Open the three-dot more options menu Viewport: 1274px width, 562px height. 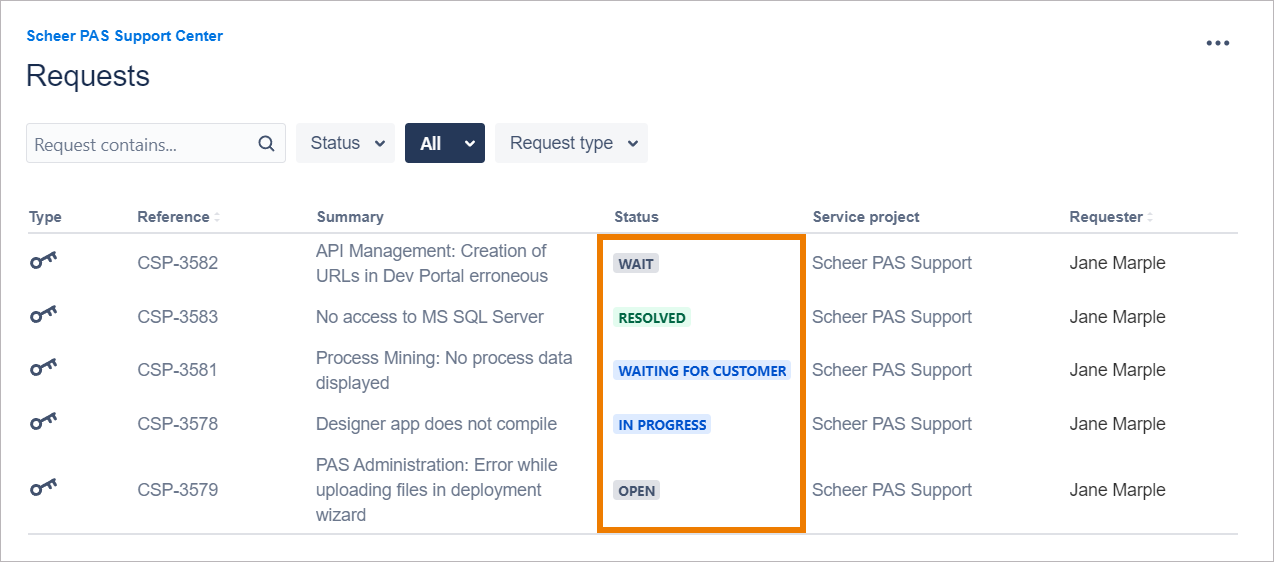[x=1217, y=43]
